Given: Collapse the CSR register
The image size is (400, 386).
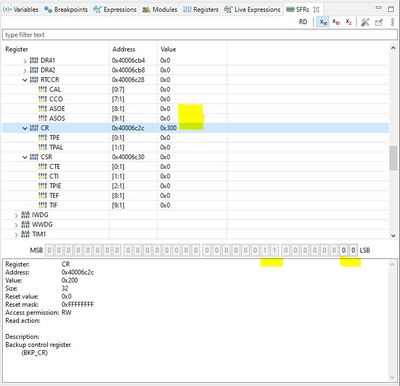Looking at the screenshot, I should click(25, 157).
